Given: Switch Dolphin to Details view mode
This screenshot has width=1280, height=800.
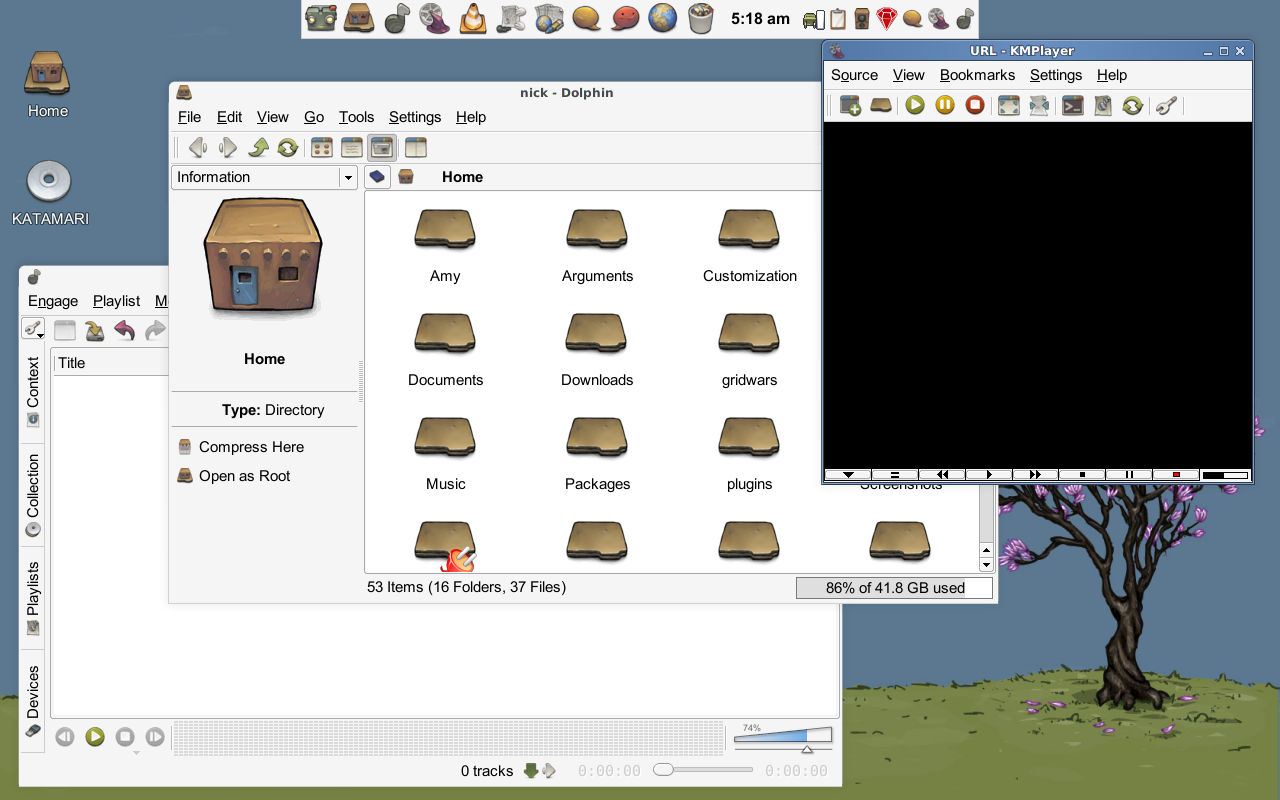Looking at the screenshot, I should tap(352, 148).
